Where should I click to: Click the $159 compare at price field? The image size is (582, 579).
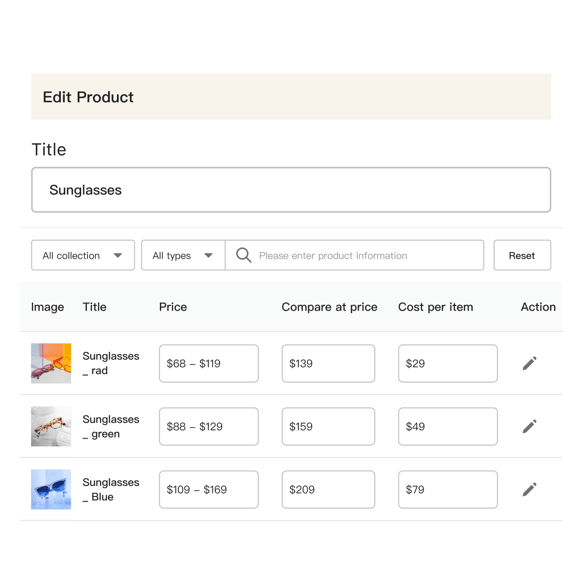328,426
